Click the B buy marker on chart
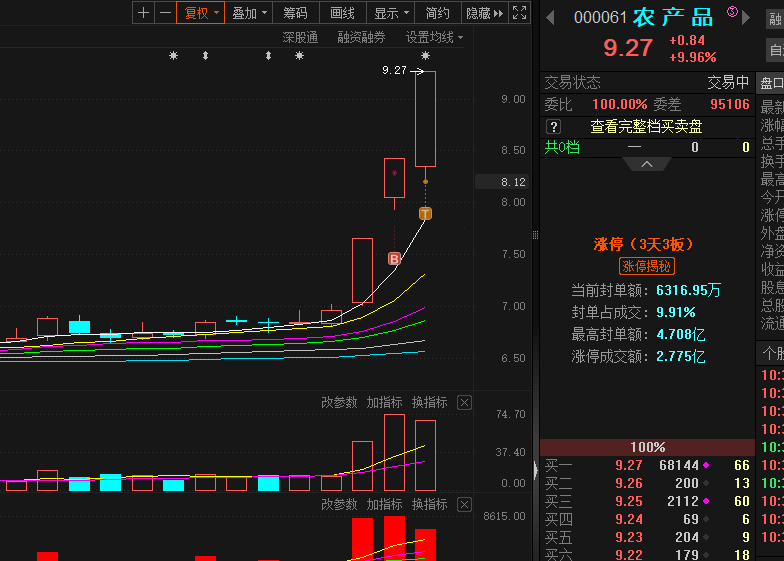 coord(394,258)
